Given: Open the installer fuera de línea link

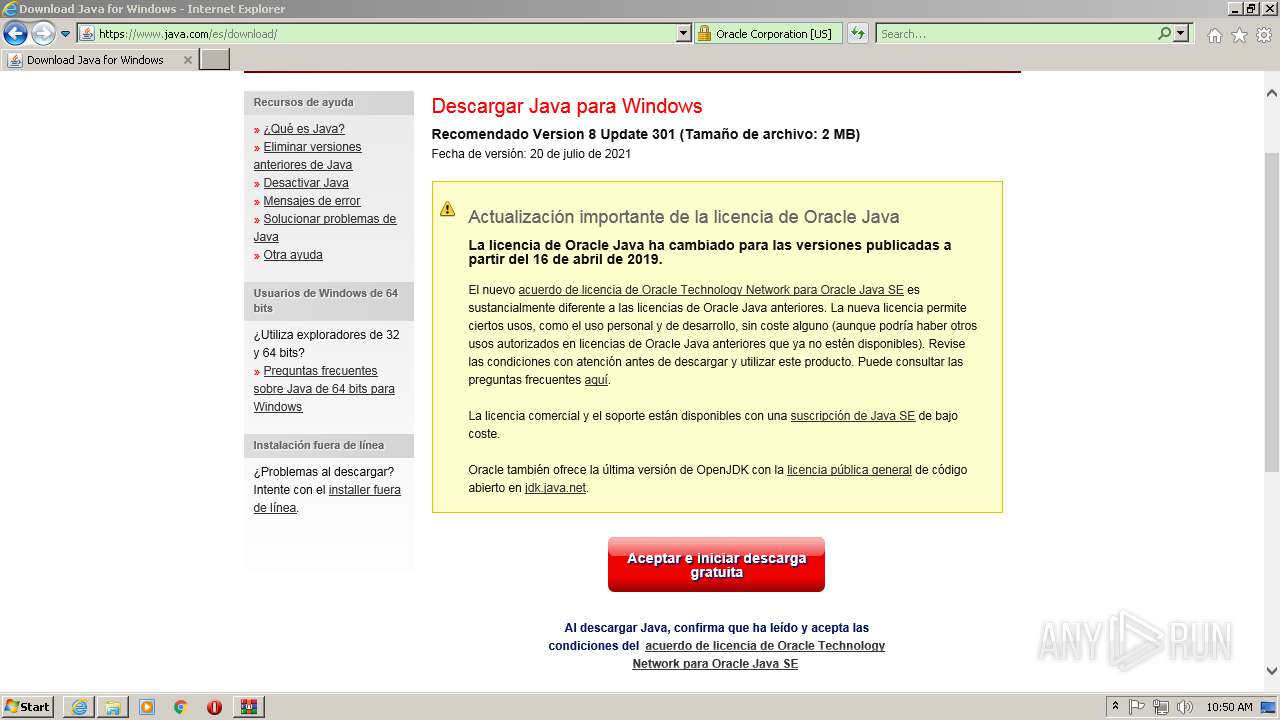Looking at the screenshot, I should tap(327, 499).
